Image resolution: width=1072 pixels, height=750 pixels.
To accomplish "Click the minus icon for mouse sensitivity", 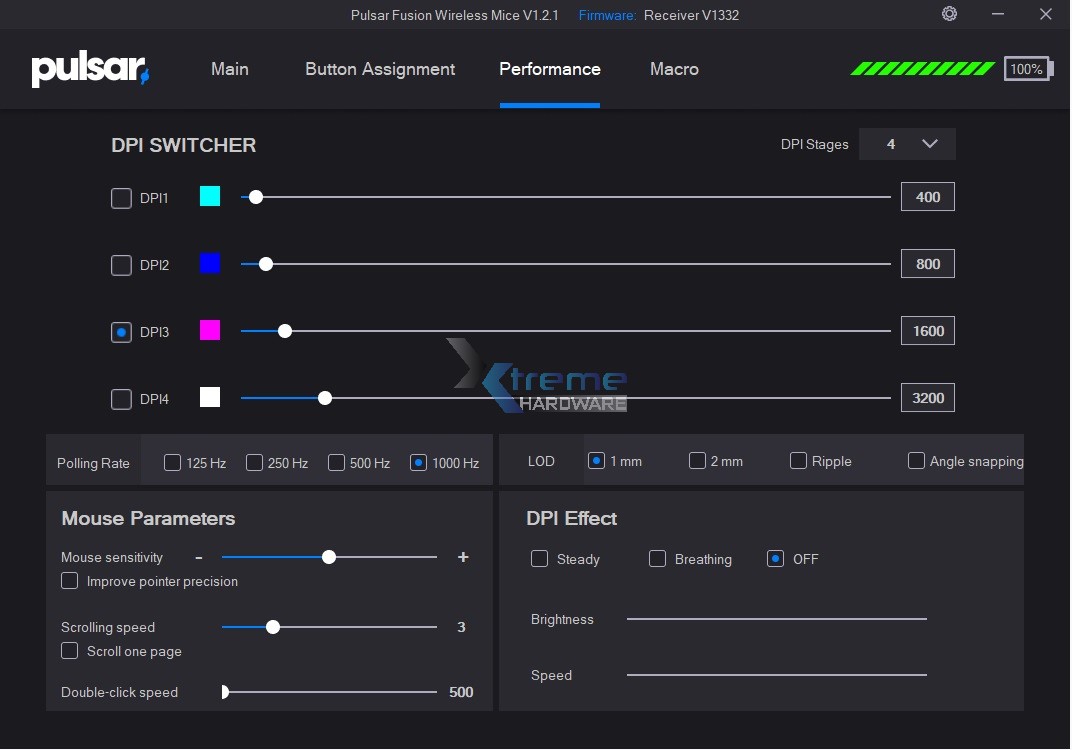I will click(199, 558).
